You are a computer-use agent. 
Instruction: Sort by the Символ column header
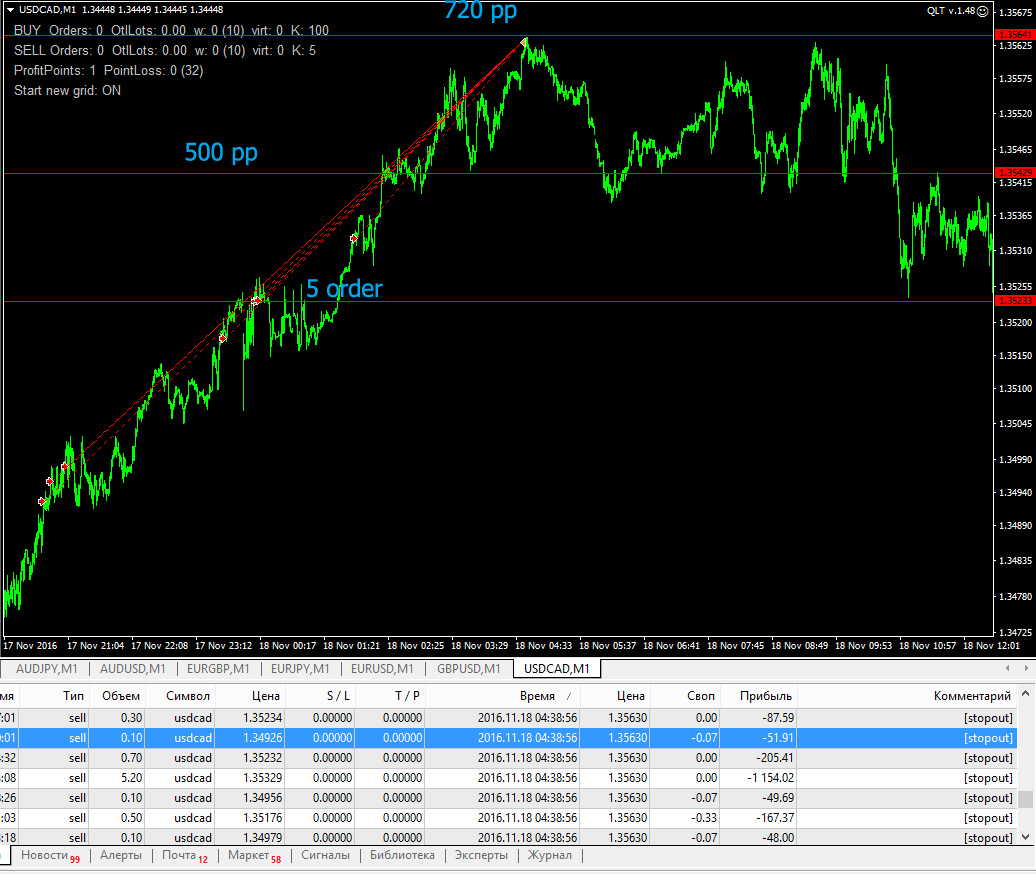point(181,696)
